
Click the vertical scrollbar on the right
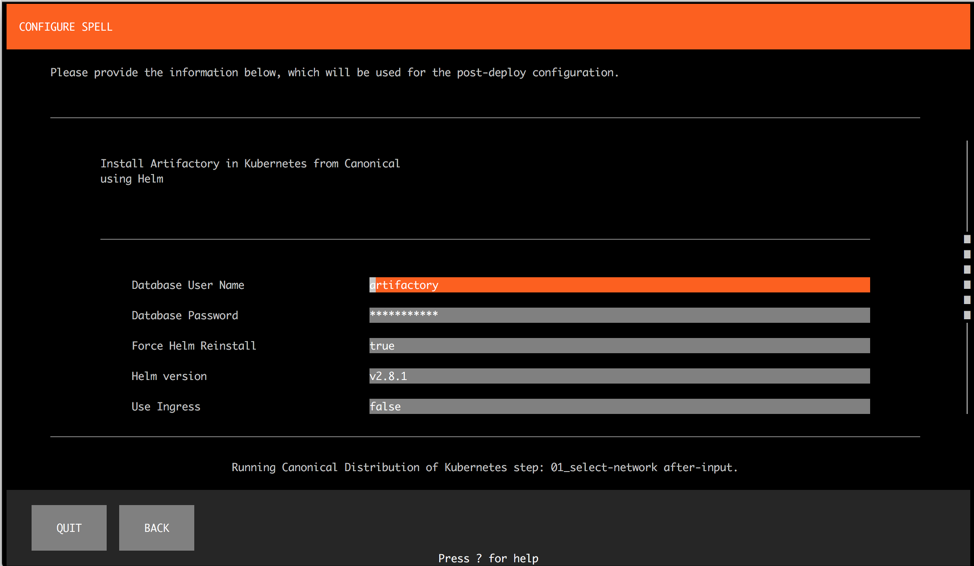click(967, 277)
